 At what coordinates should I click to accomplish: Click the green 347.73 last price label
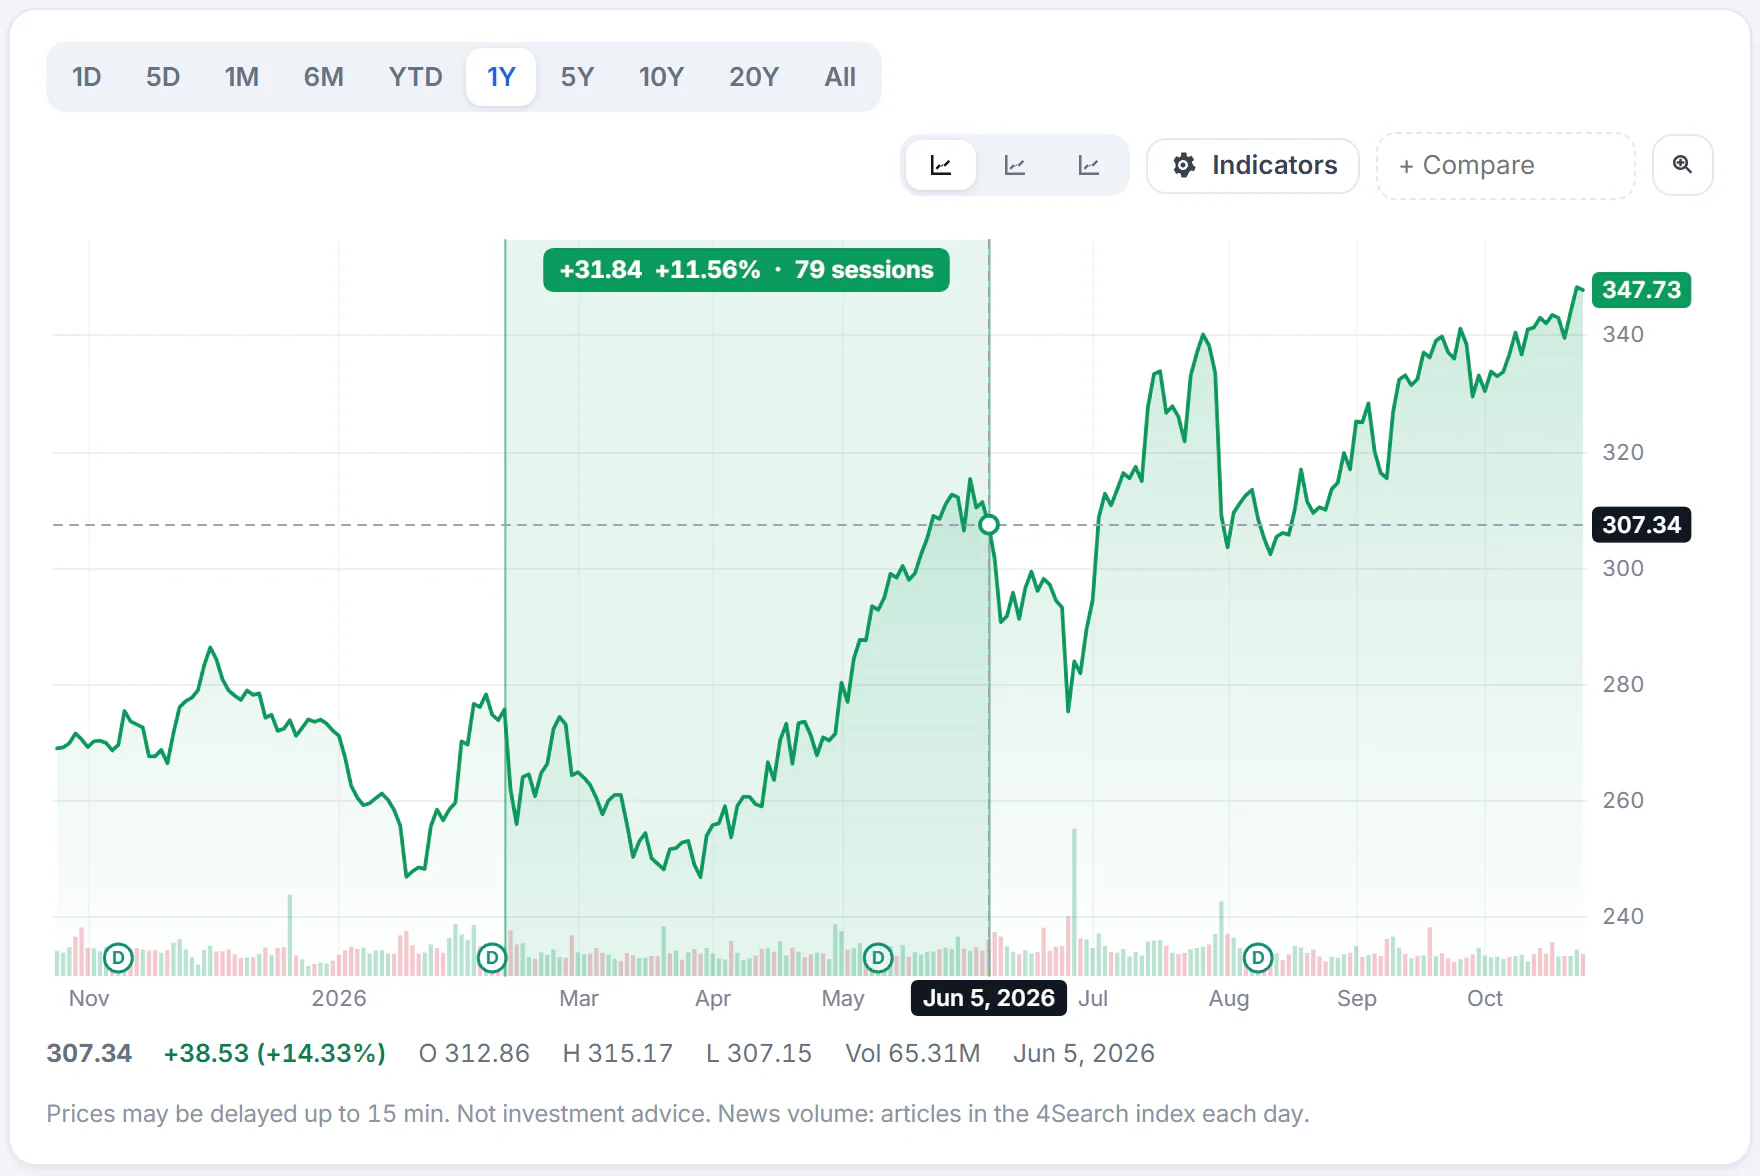(1641, 290)
